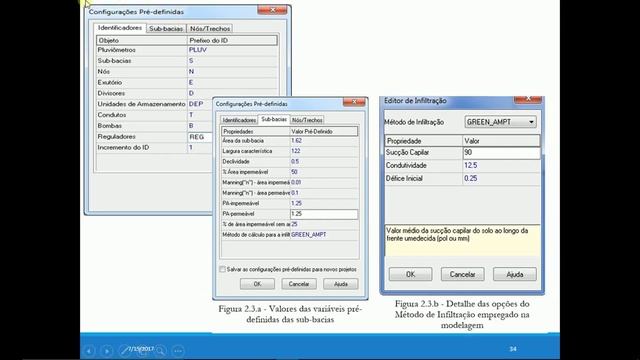This screenshot has width=640, height=360.
Task: Select the Condutos prefix value T
Action: click(191, 115)
